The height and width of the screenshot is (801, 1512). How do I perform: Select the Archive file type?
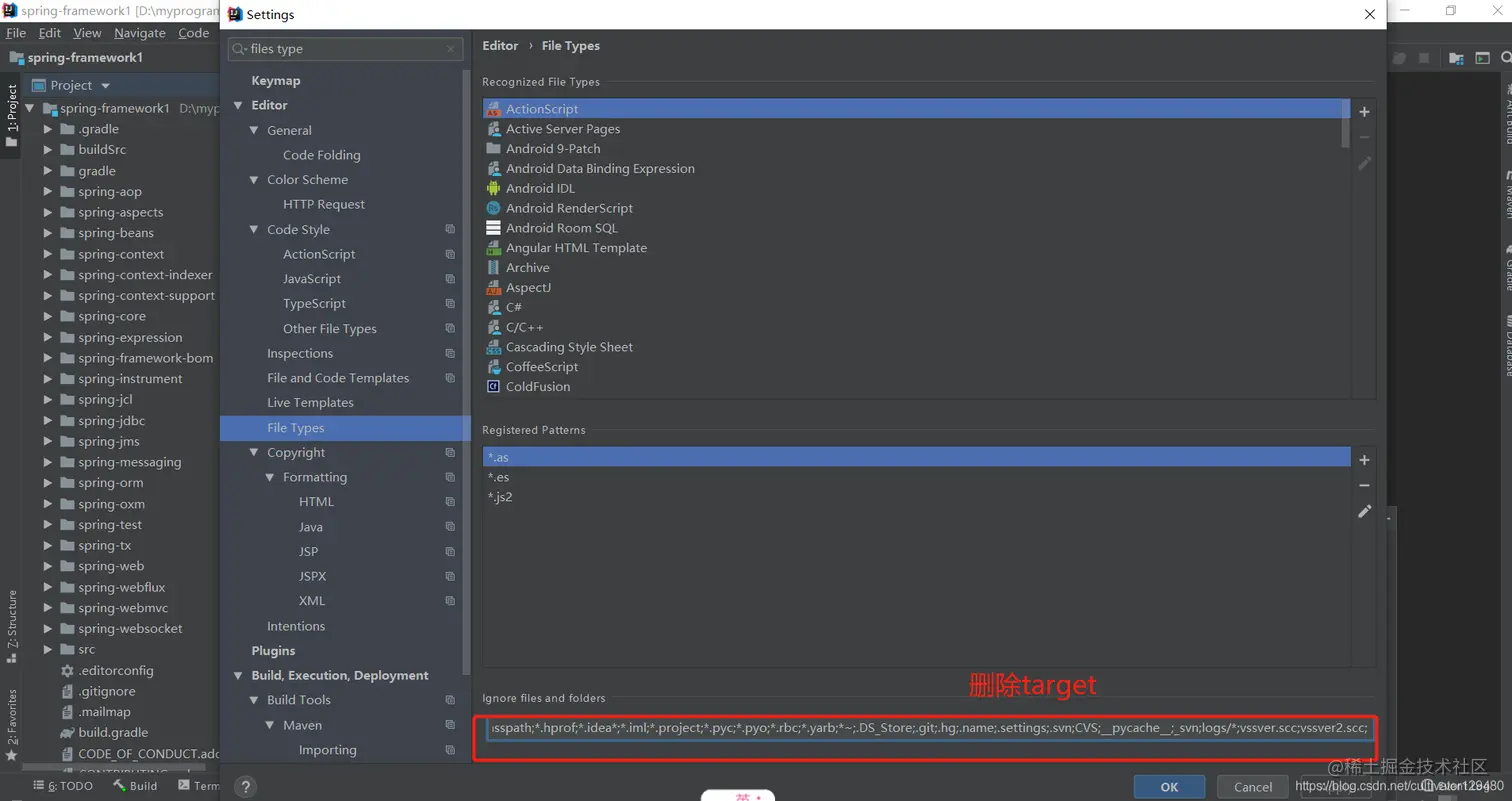527,268
